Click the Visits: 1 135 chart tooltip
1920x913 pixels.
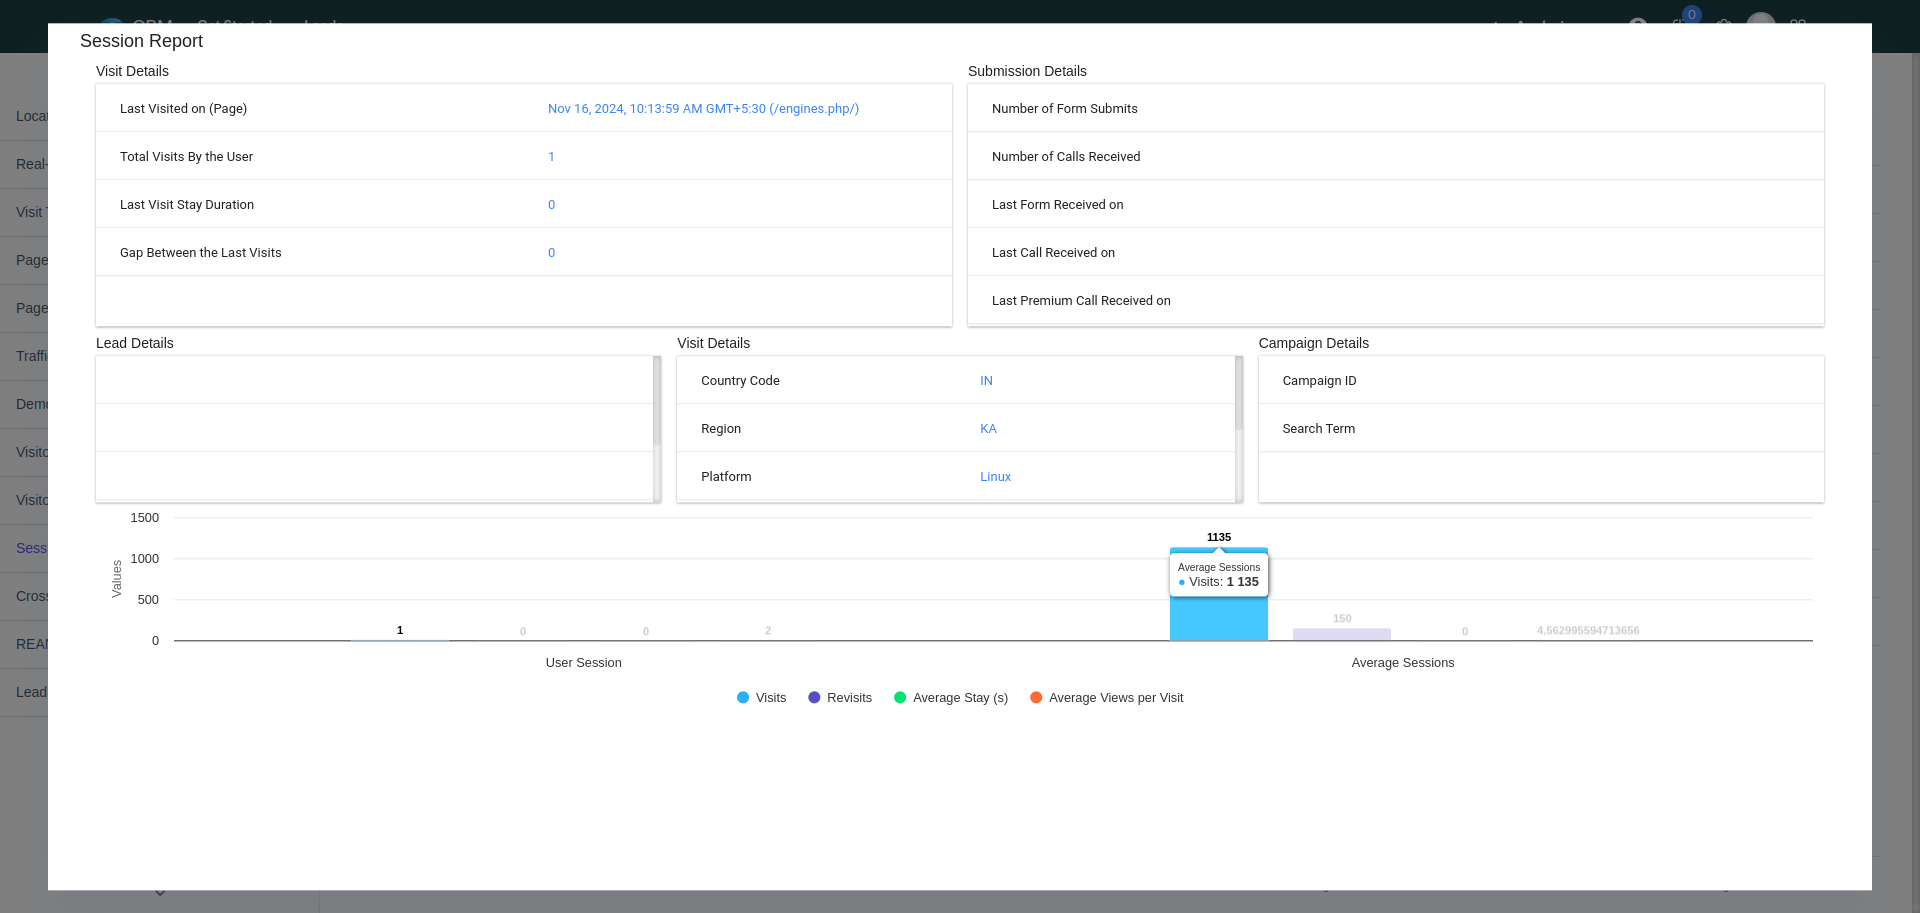[1219, 575]
